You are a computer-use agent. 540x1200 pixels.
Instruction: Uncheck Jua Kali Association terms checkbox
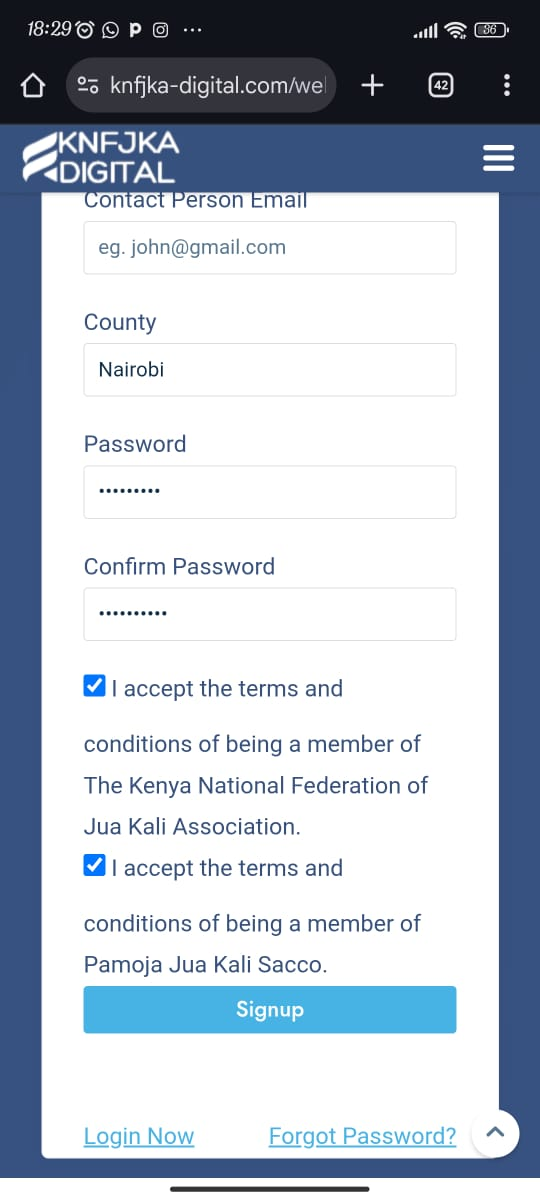coord(95,686)
